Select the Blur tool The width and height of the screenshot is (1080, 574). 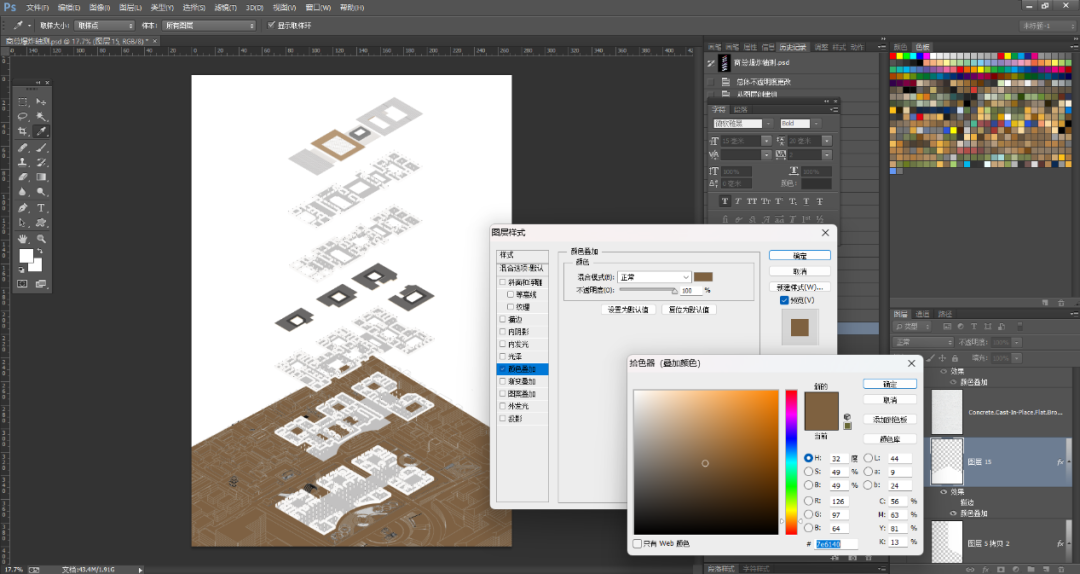(23, 192)
